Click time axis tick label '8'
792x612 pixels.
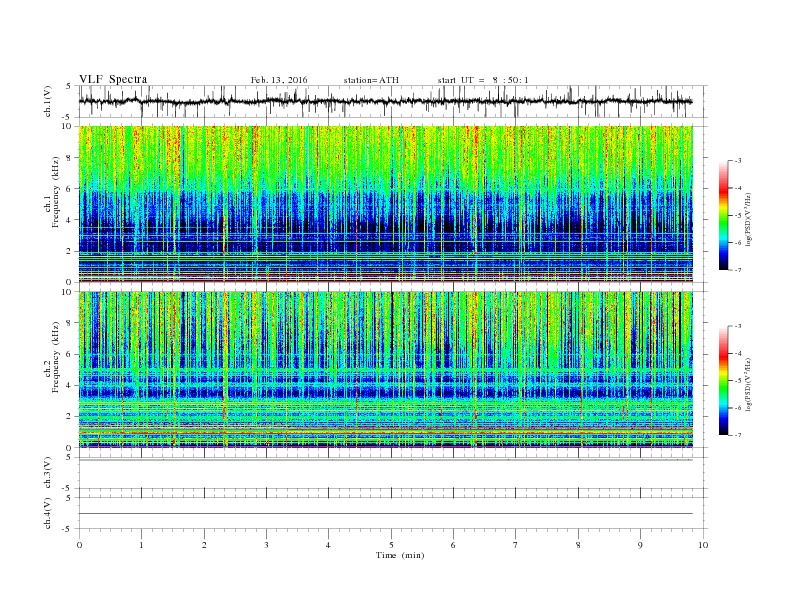click(578, 545)
